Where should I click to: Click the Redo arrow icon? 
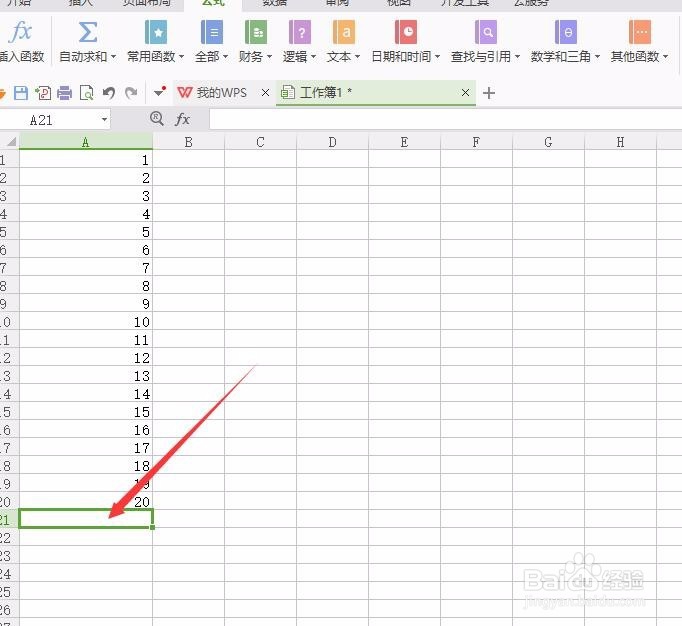coord(131,93)
